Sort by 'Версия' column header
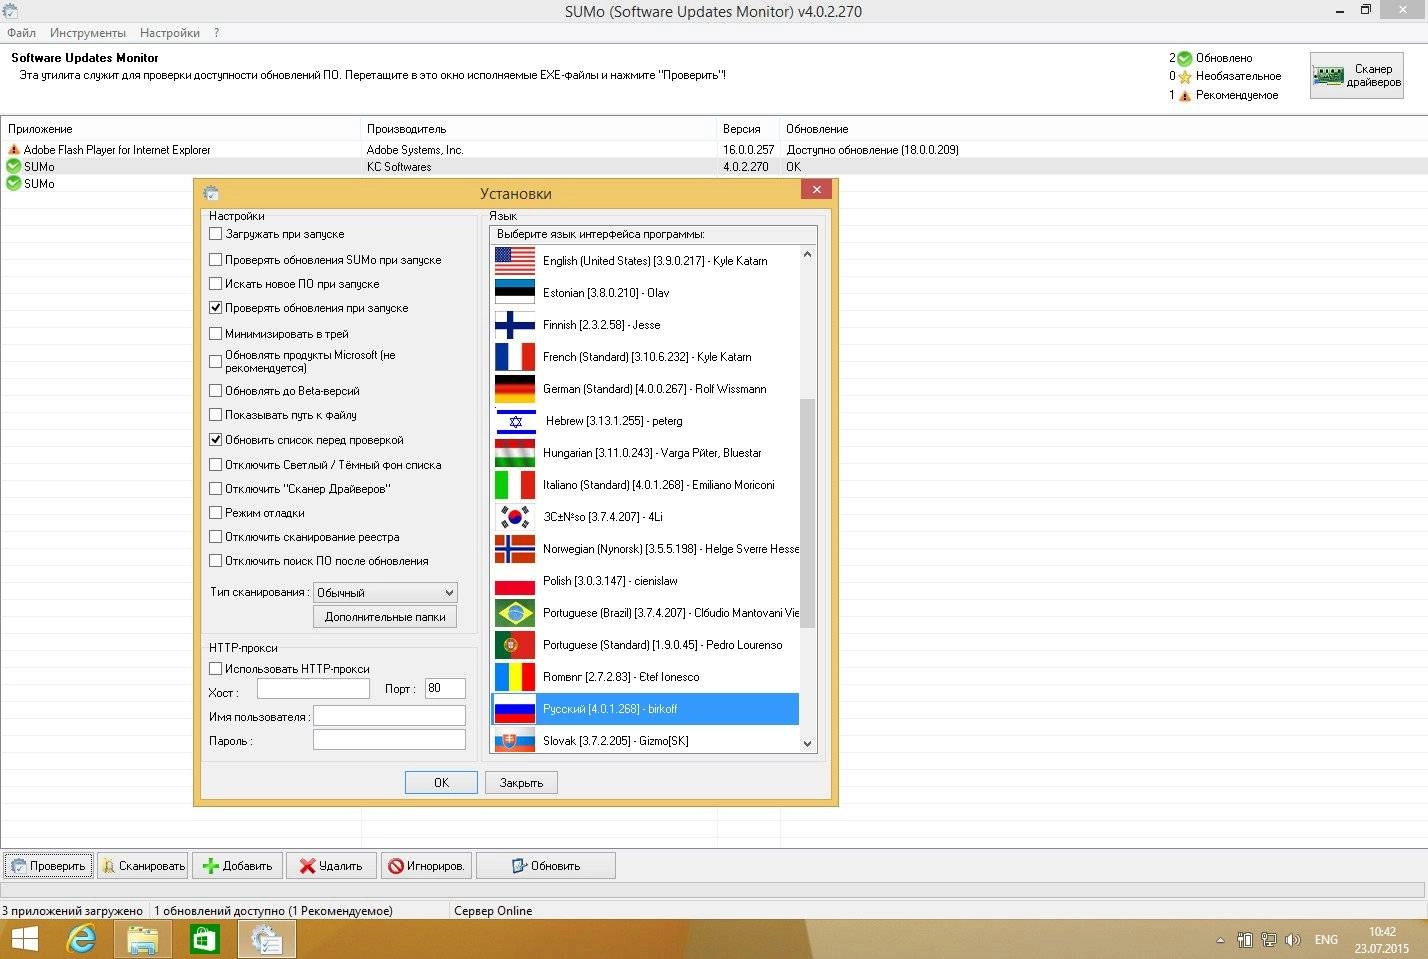This screenshot has height=959, width=1428. 748,129
